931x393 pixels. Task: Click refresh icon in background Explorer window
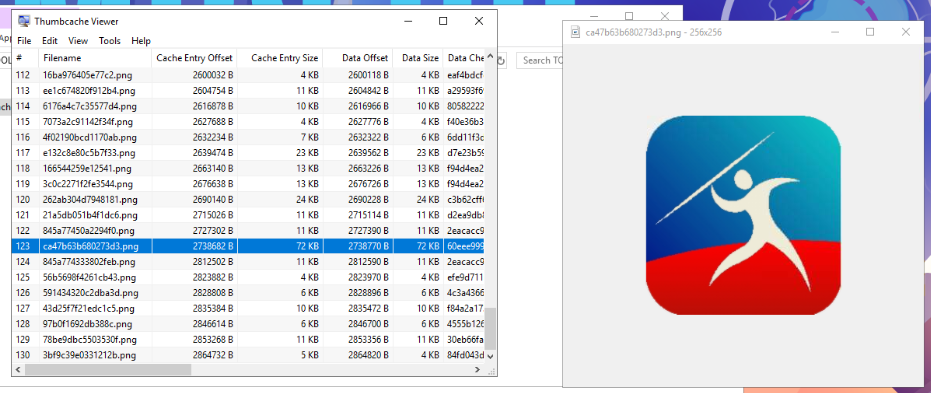click(502, 60)
